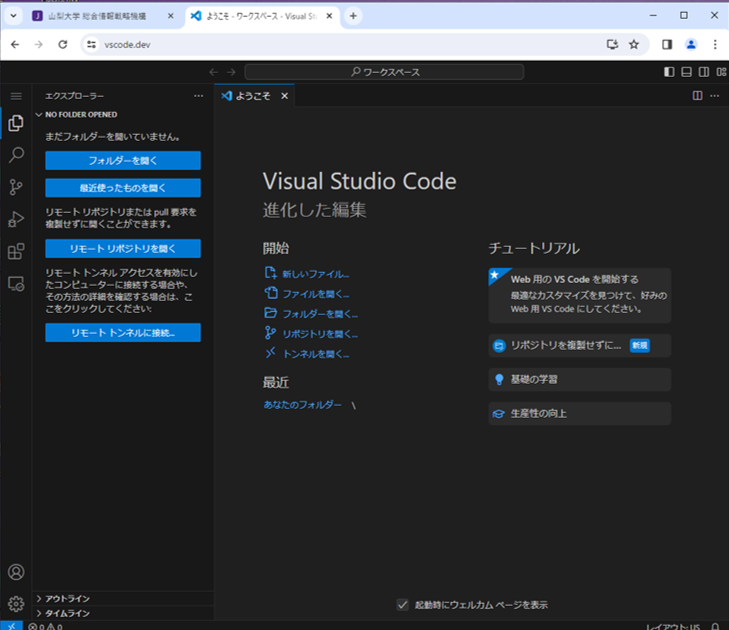Image resolution: width=729 pixels, height=630 pixels.
Task: Click the ファイルを開く... link
Action: (316, 294)
